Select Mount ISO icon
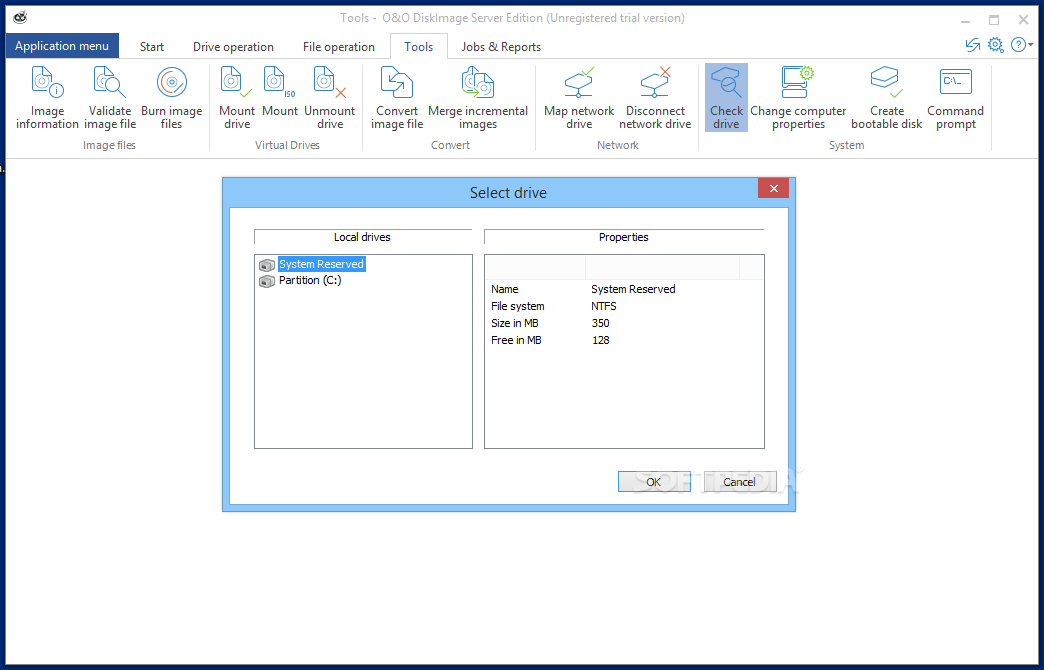This screenshot has width=1044, height=670. (x=280, y=92)
